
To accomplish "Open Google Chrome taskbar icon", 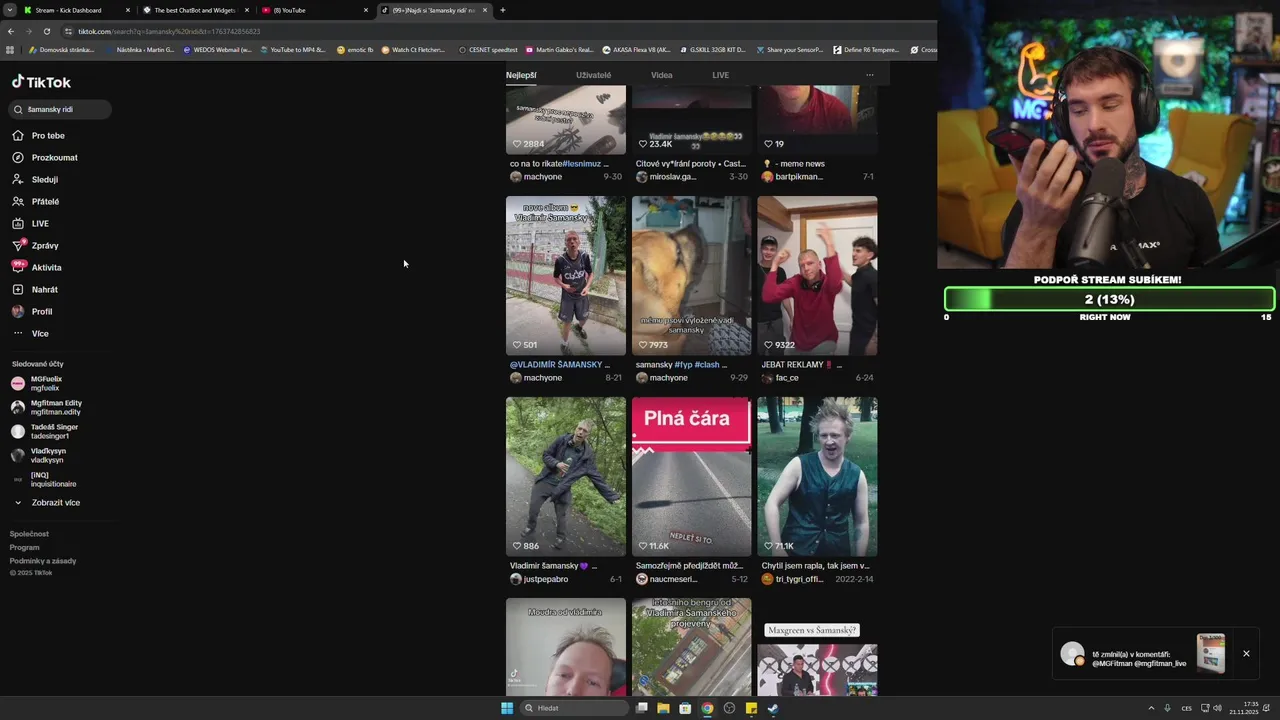I will tap(707, 708).
